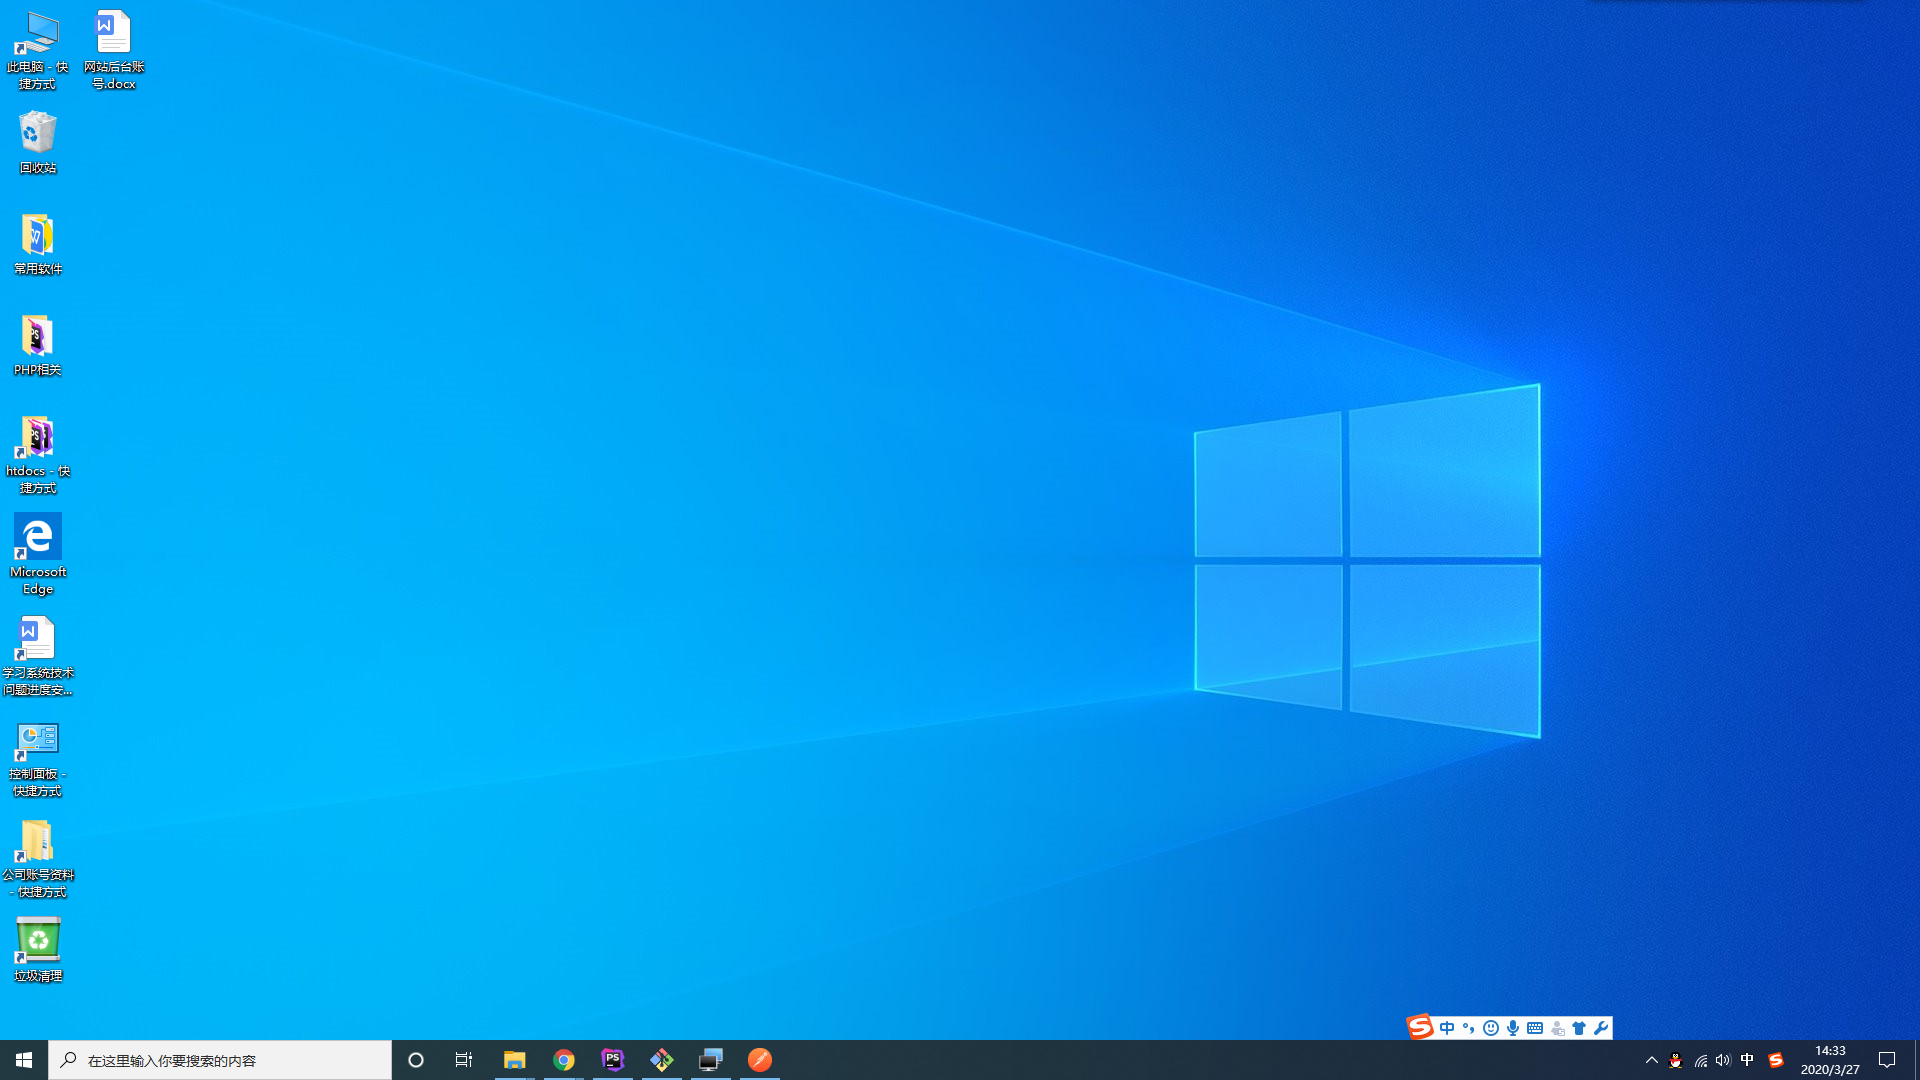Open the Sogou toolbar soft keyboard icon

[1535, 1028]
